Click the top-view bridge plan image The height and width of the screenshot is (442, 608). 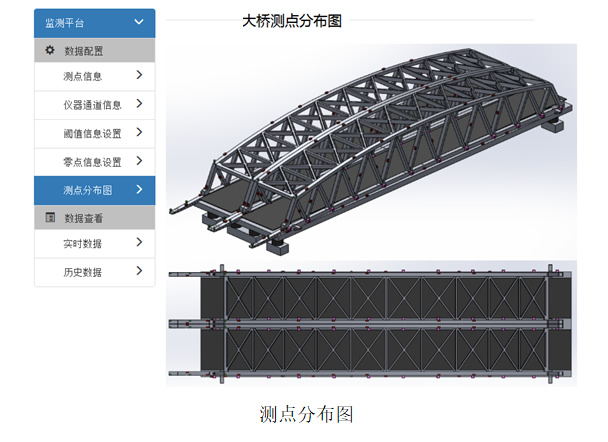click(371, 323)
